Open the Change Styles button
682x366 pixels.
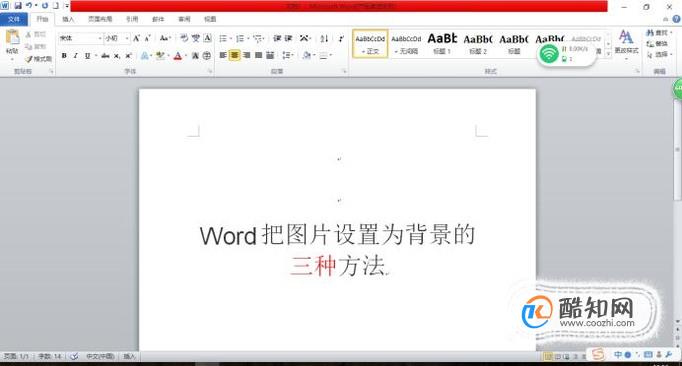click(x=626, y=42)
